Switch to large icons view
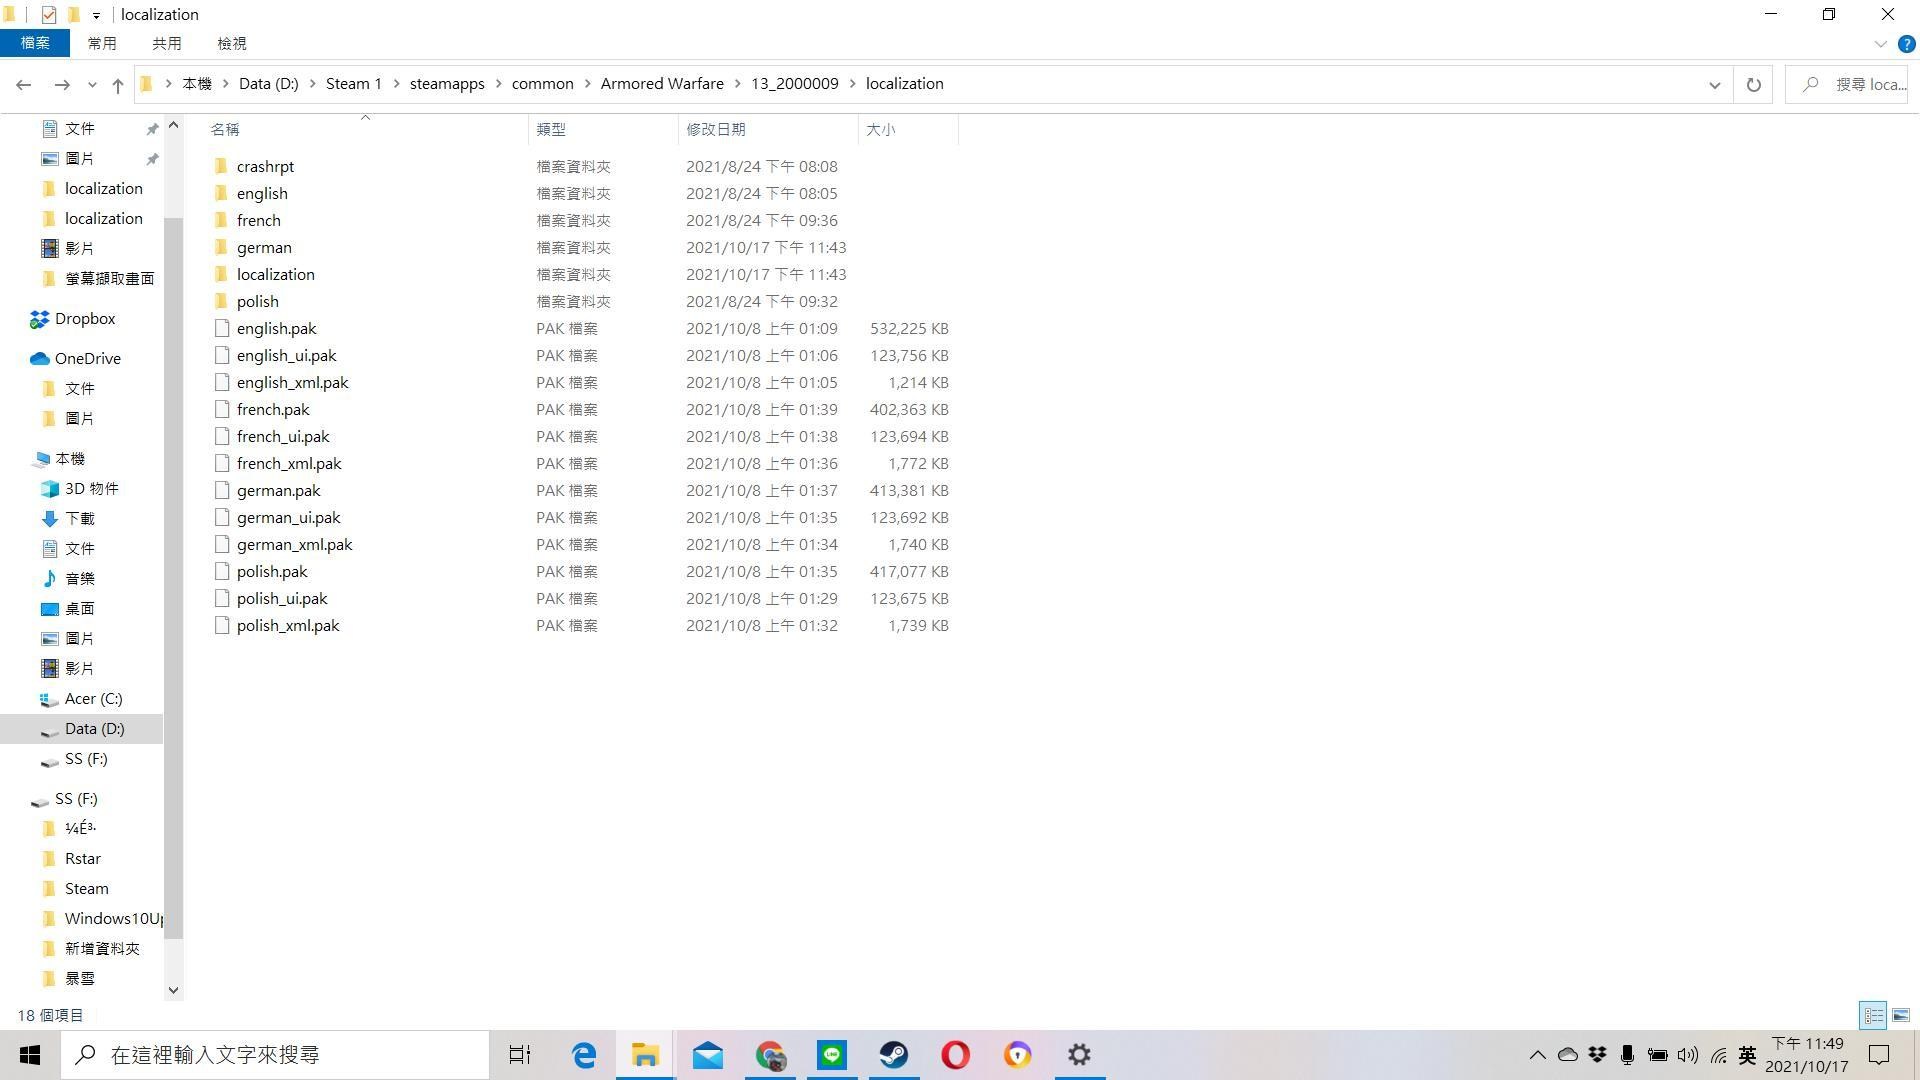Image resolution: width=1920 pixels, height=1080 pixels. (1900, 1015)
